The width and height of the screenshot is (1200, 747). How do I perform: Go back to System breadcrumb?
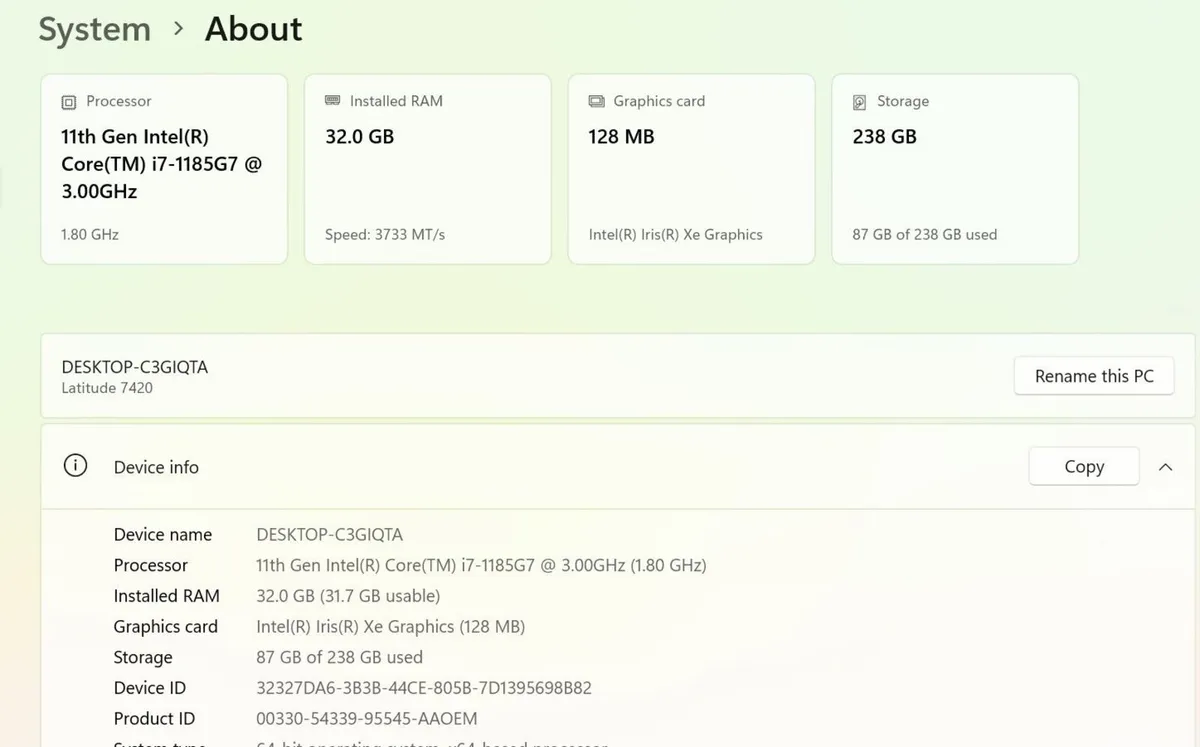(94, 29)
